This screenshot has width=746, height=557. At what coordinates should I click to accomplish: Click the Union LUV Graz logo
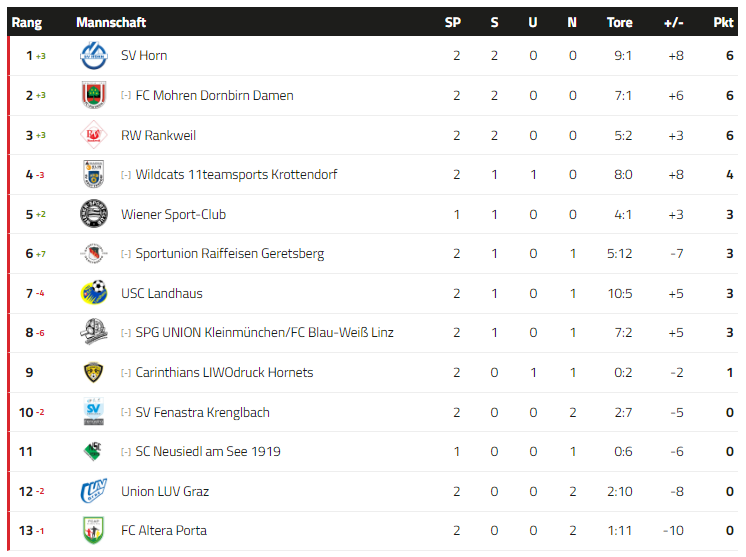94,491
